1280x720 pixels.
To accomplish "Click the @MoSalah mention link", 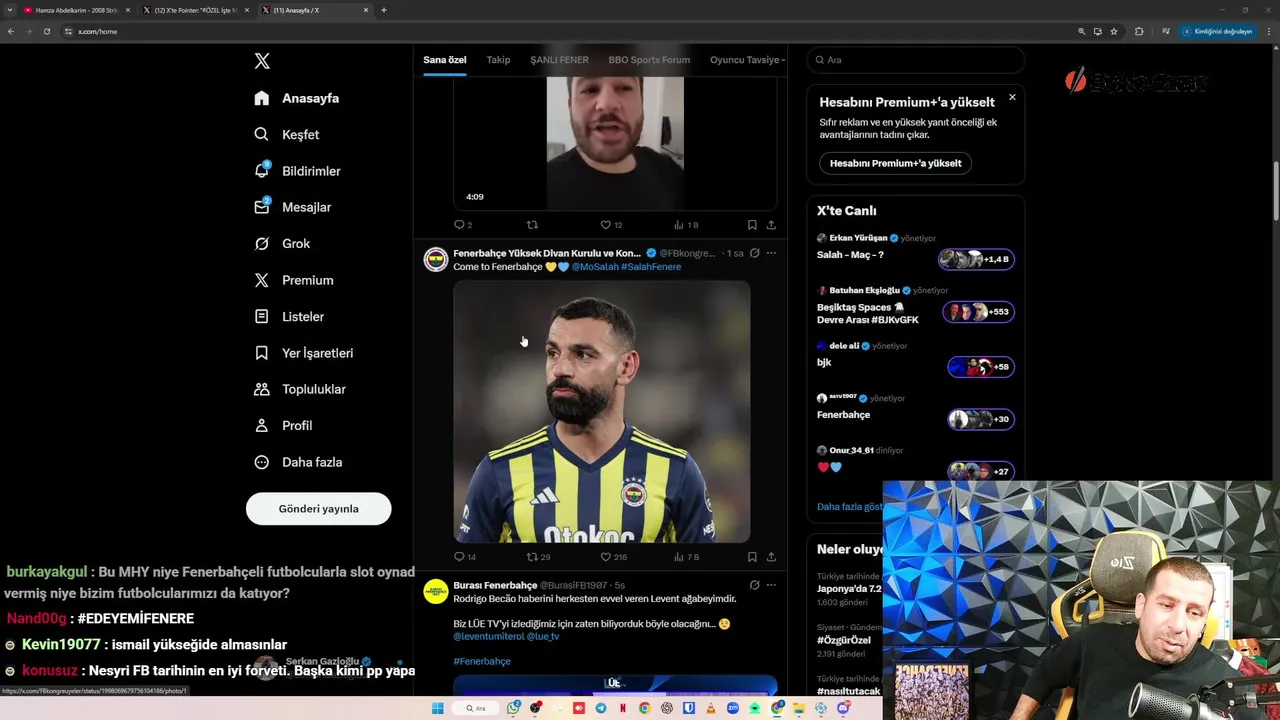I will click(x=595, y=267).
